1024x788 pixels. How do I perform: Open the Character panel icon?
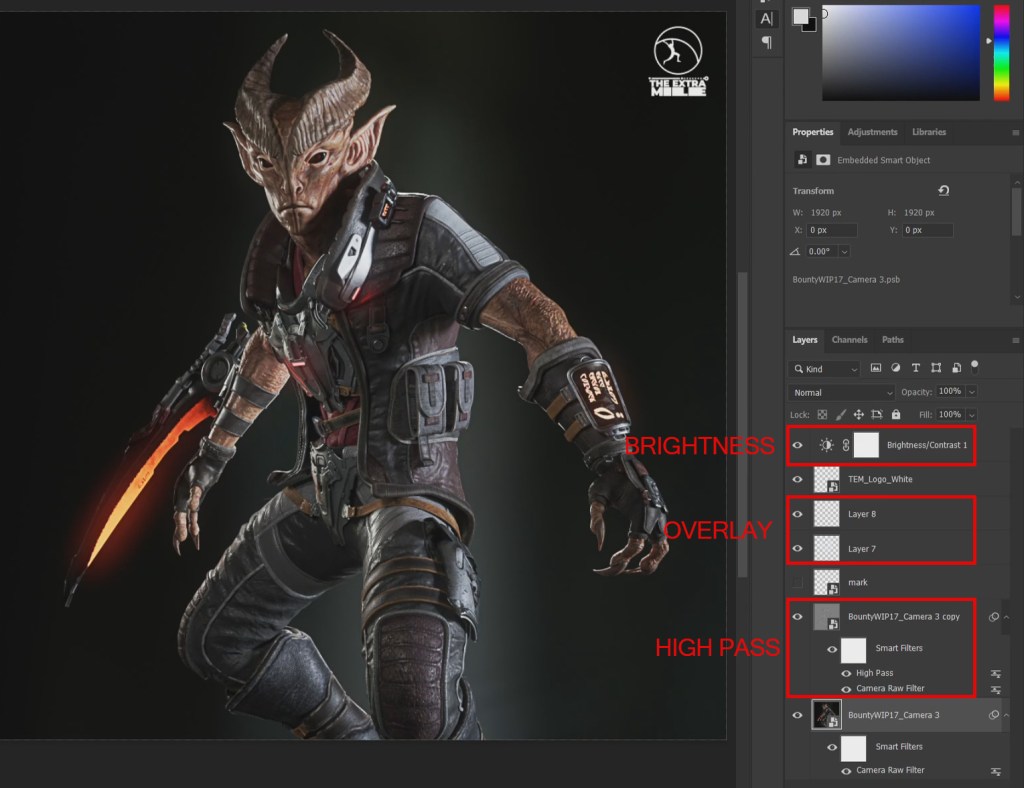point(766,19)
